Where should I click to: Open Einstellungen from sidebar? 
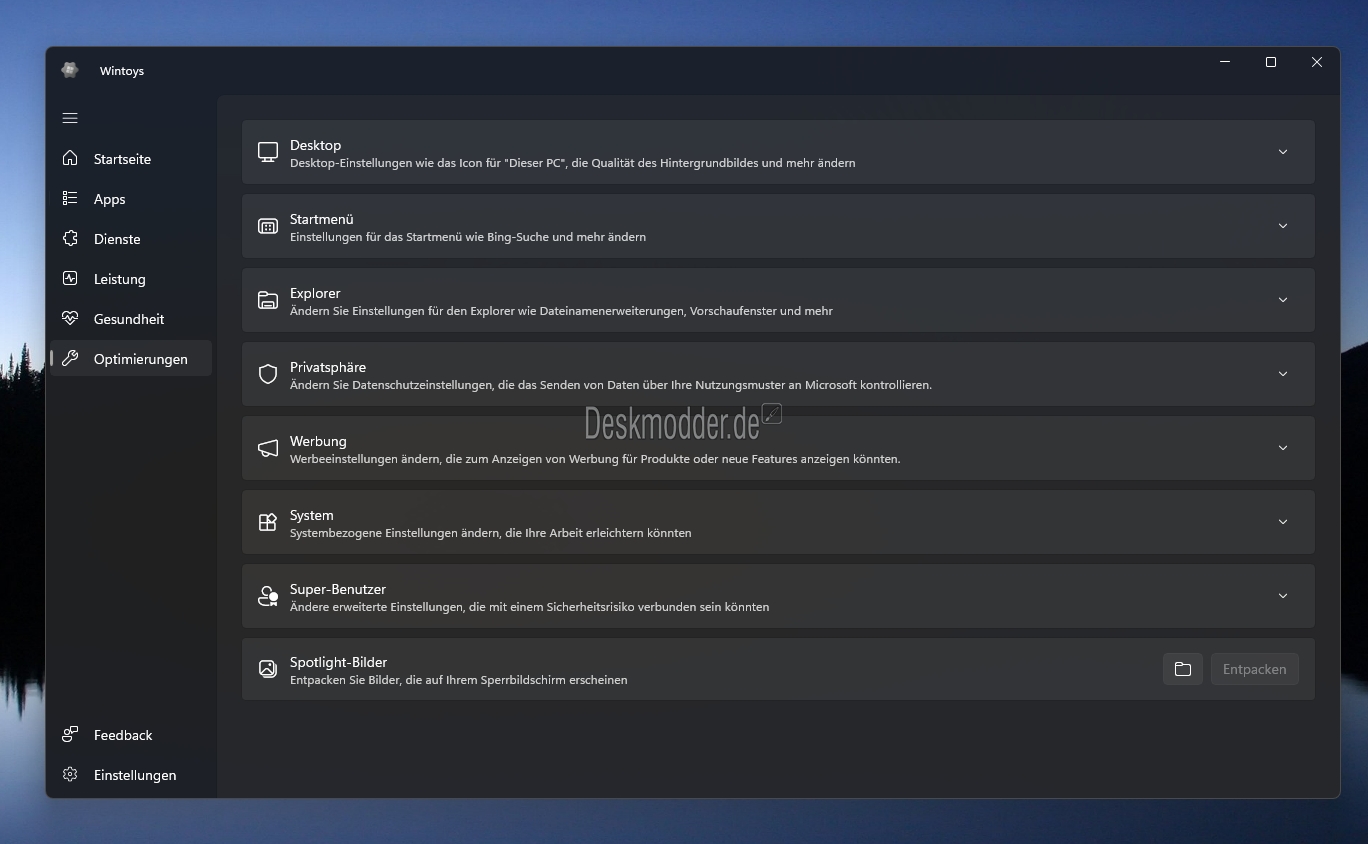(131, 774)
